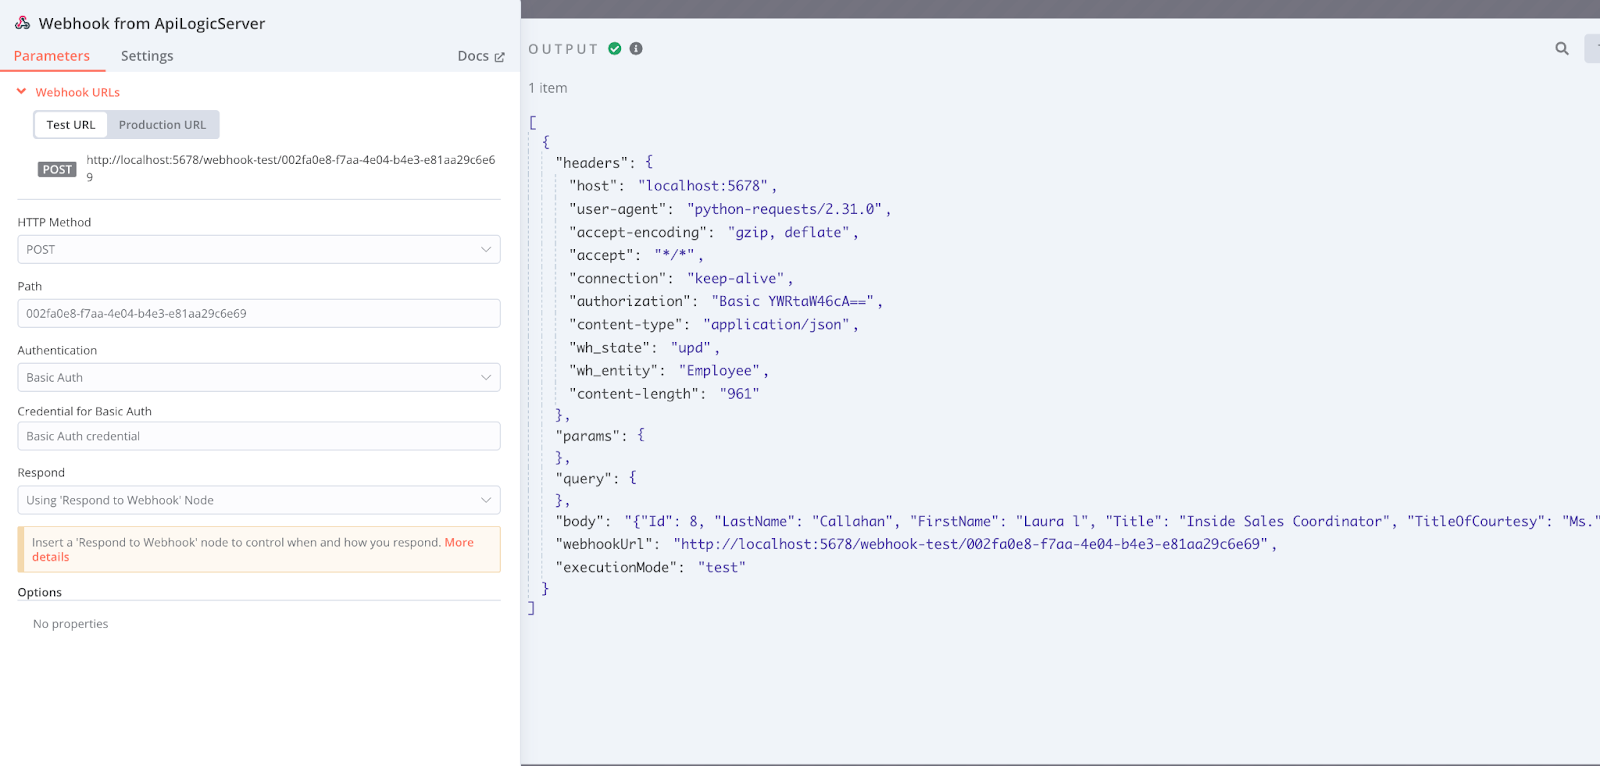Switch to the Settings tab

pyautogui.click(x=147, y=56)
